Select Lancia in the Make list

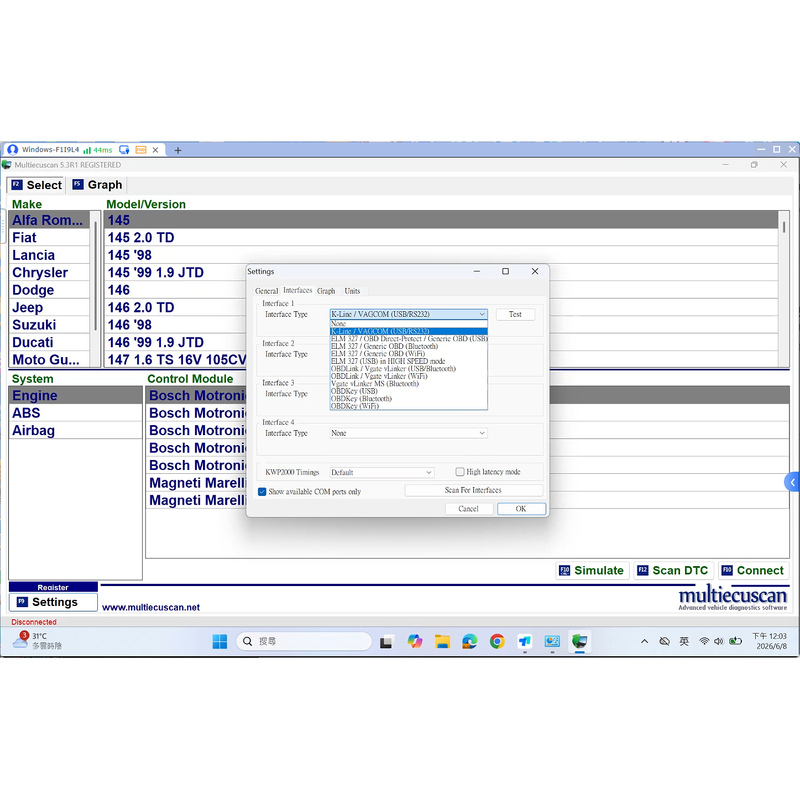[49, 255]
